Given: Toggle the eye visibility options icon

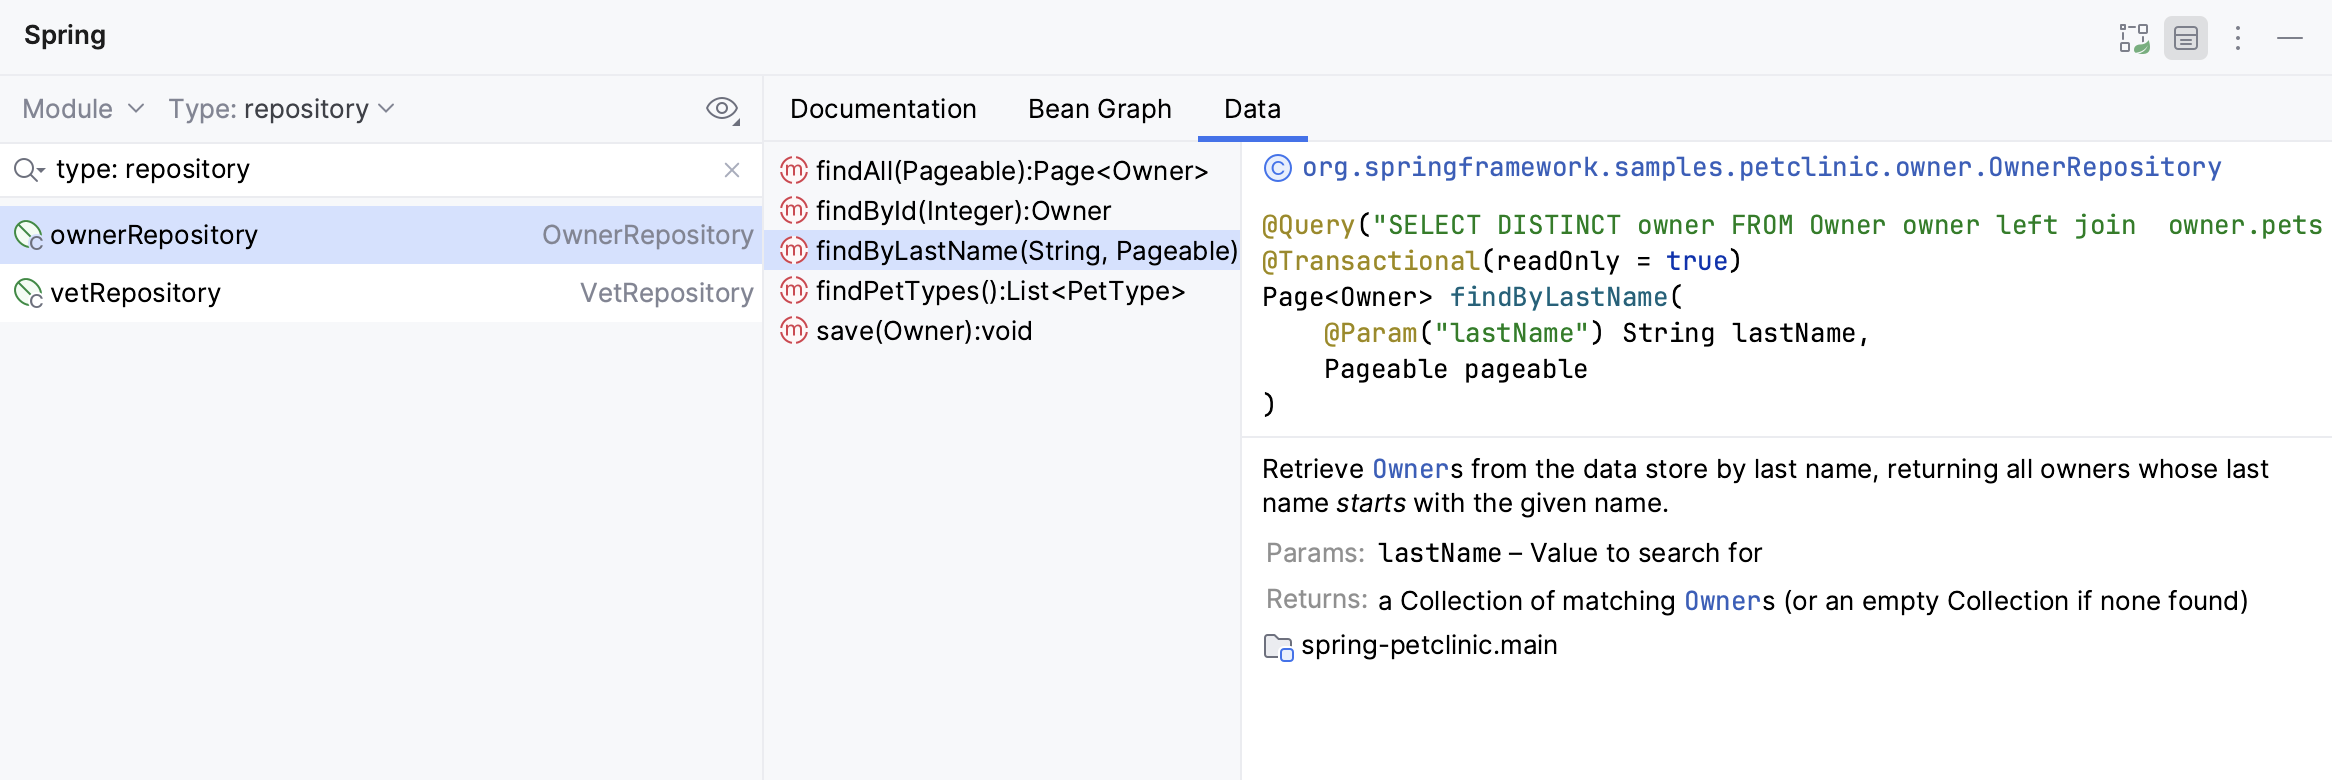Looking at the screenshot, I should (x=722, y=109).
